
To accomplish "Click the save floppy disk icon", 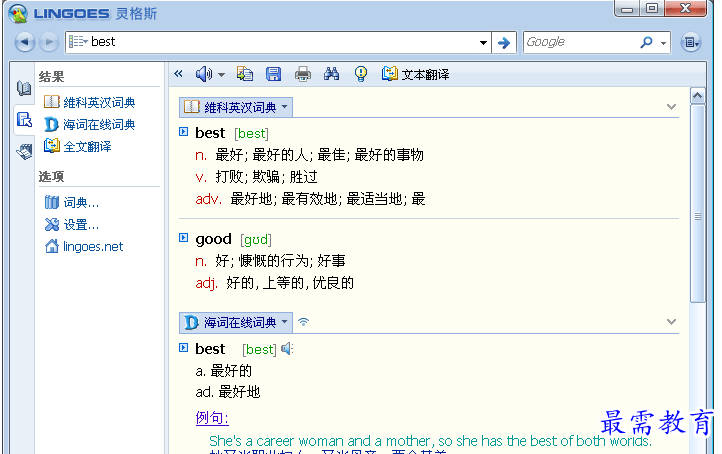I will point(274,74).
